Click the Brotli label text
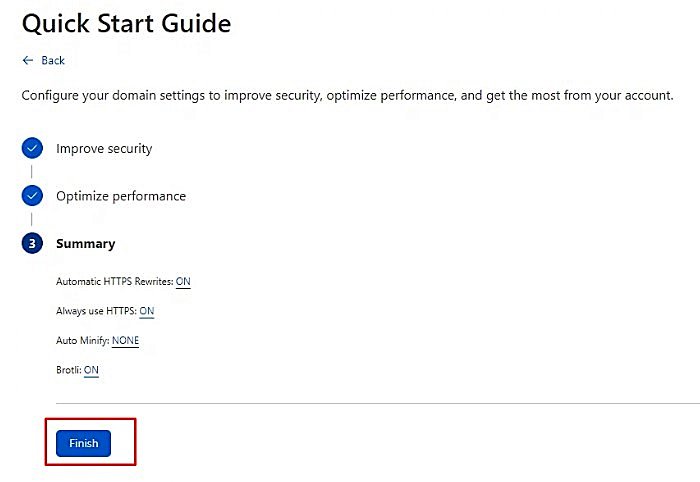This screenshot has width=700, height=482. point(69,370)
